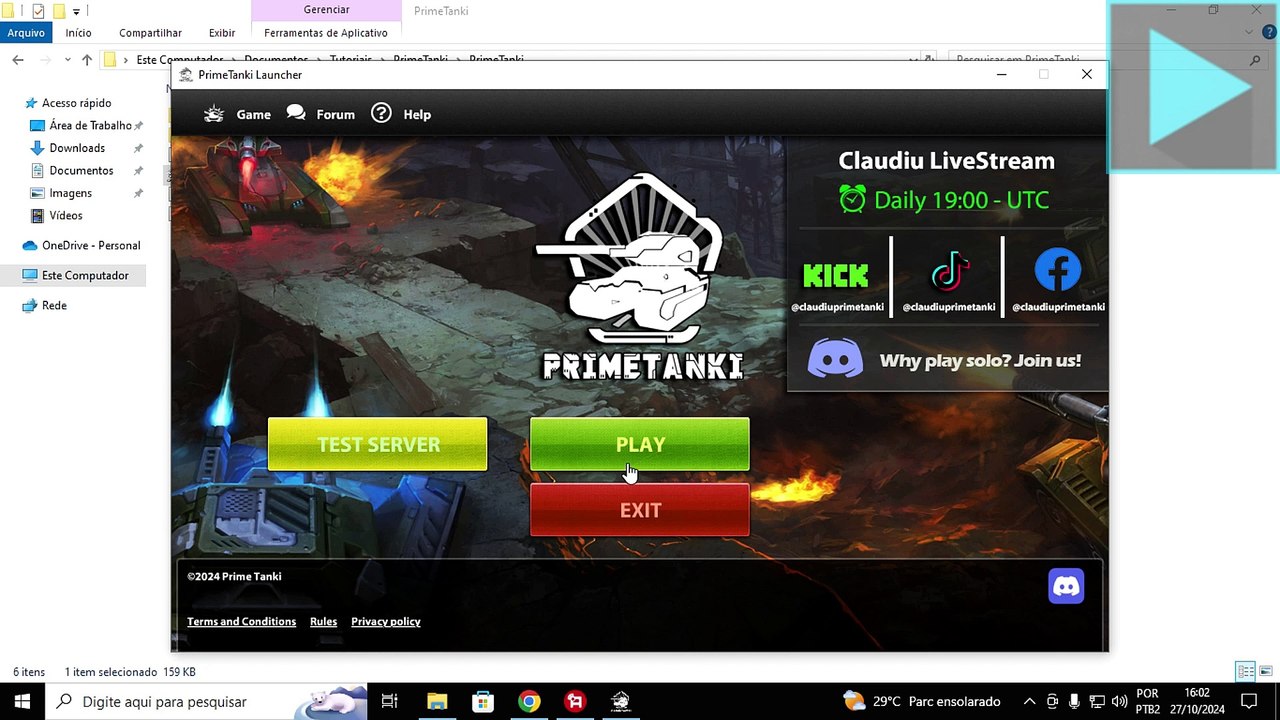Click the Discord logo beside Join us
The height and width of the screenshot is (720, 1280).
click(835, 359)
